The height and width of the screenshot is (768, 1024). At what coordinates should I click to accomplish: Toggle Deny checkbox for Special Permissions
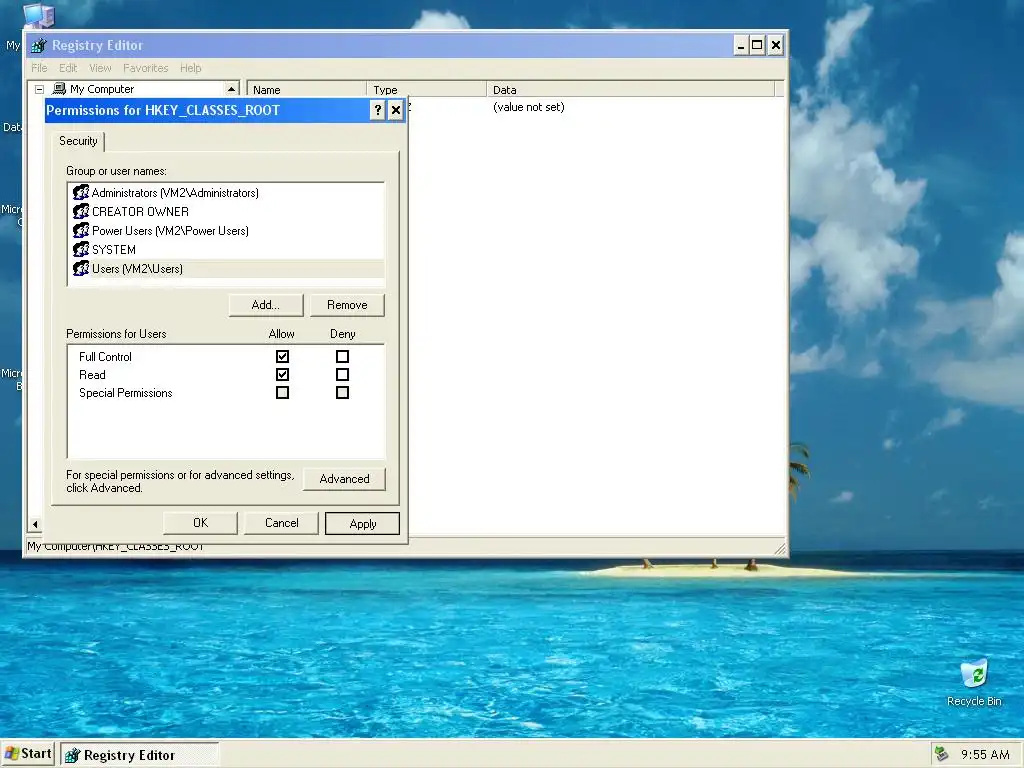pyautogui.click(x=342, y=392)
